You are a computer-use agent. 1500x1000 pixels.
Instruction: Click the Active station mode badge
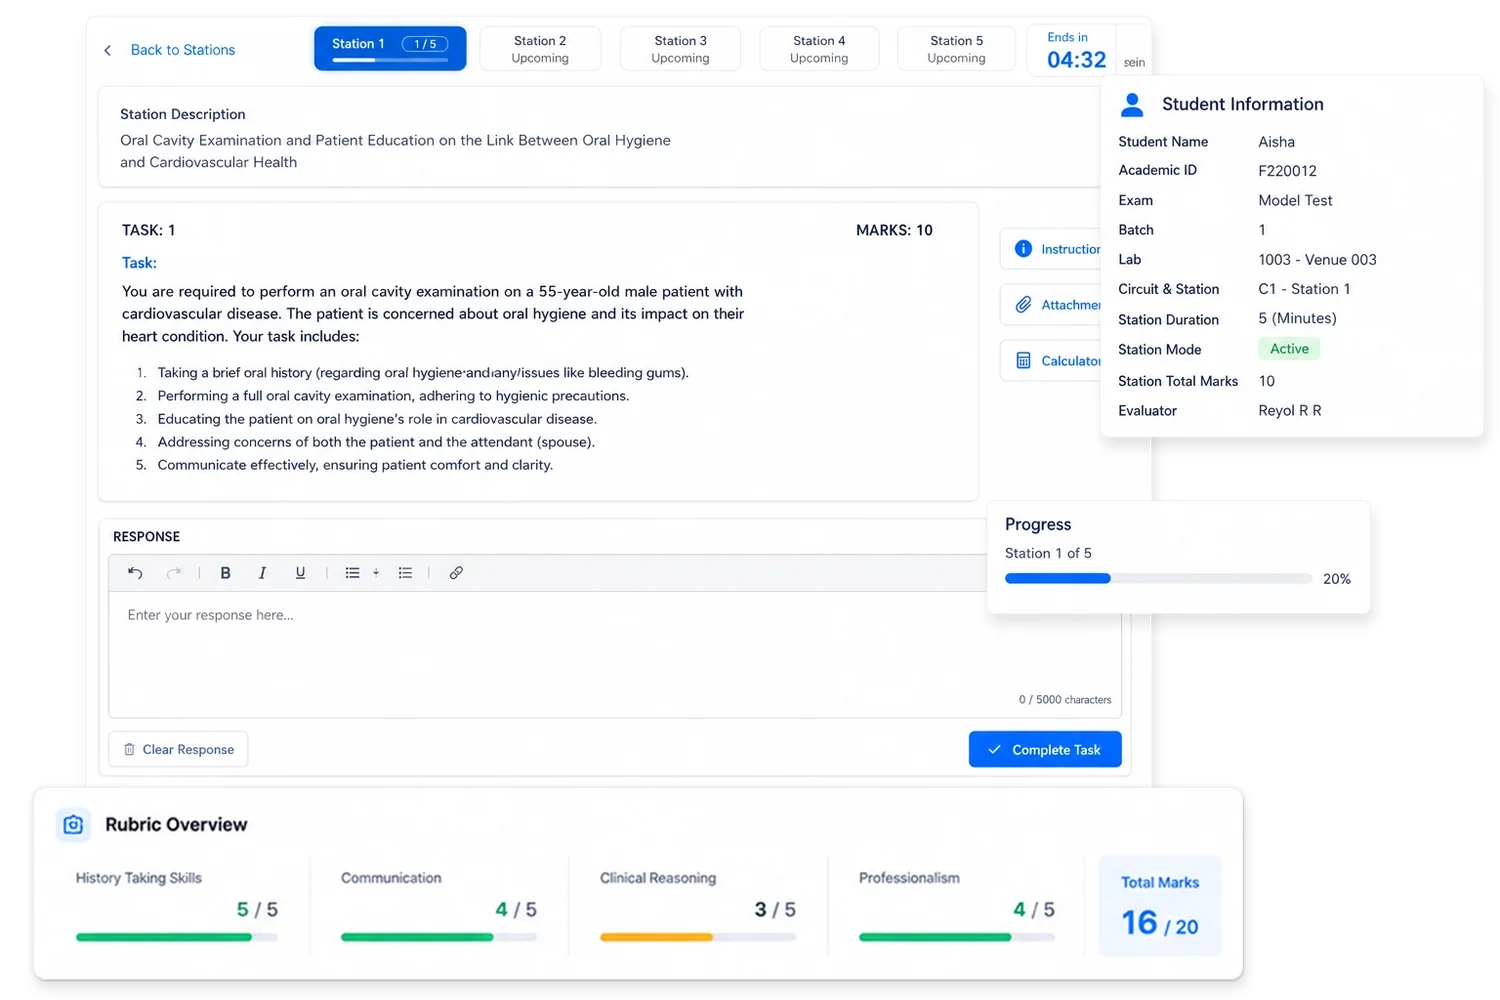coord(1289,349)
